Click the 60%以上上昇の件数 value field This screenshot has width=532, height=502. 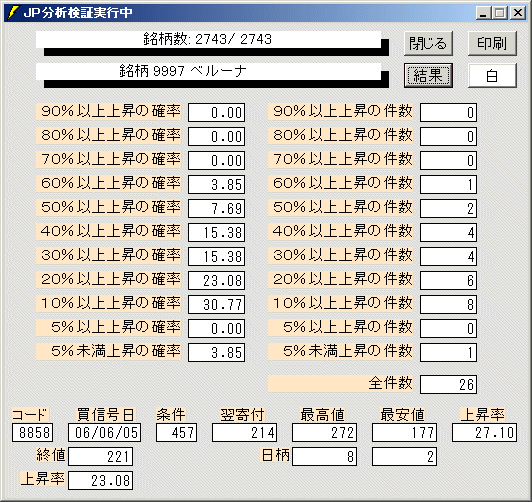(449, 184)
